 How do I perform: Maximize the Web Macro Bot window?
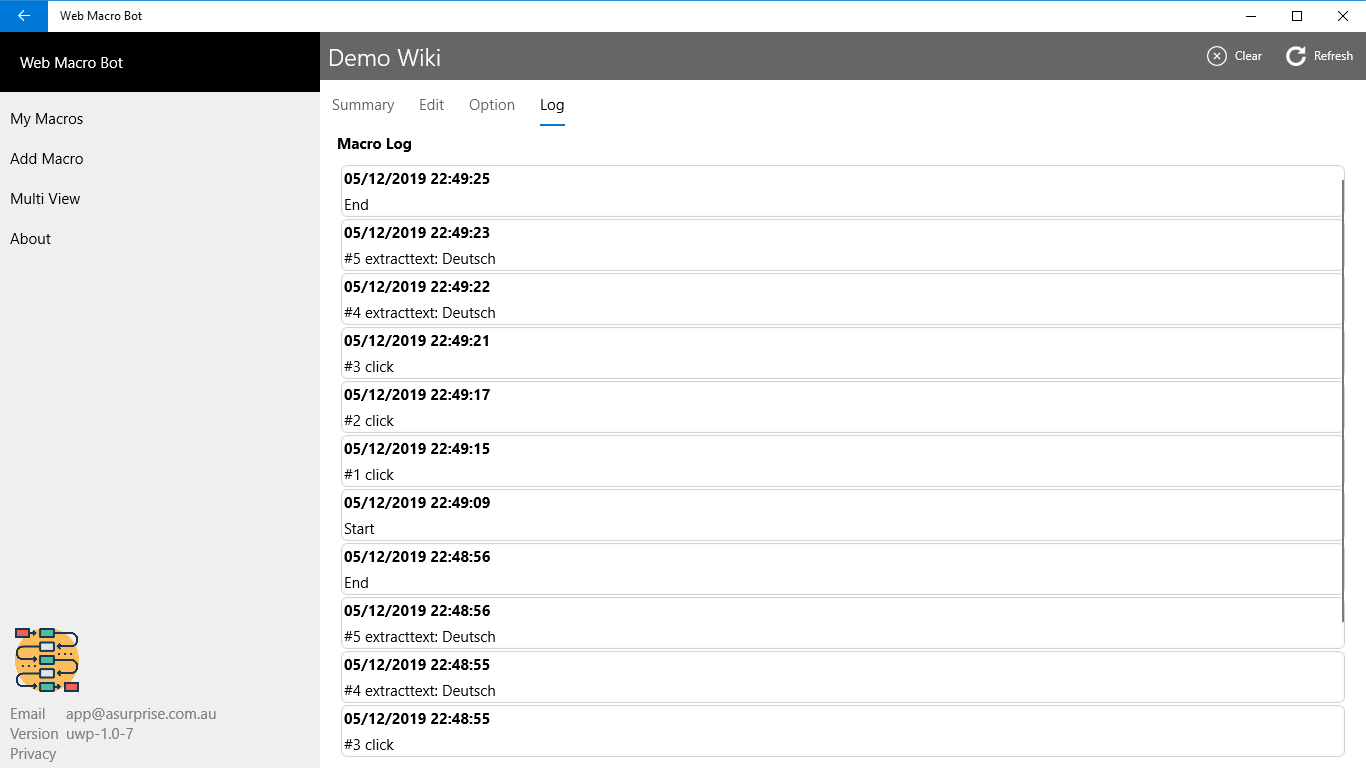(1297, 16)
